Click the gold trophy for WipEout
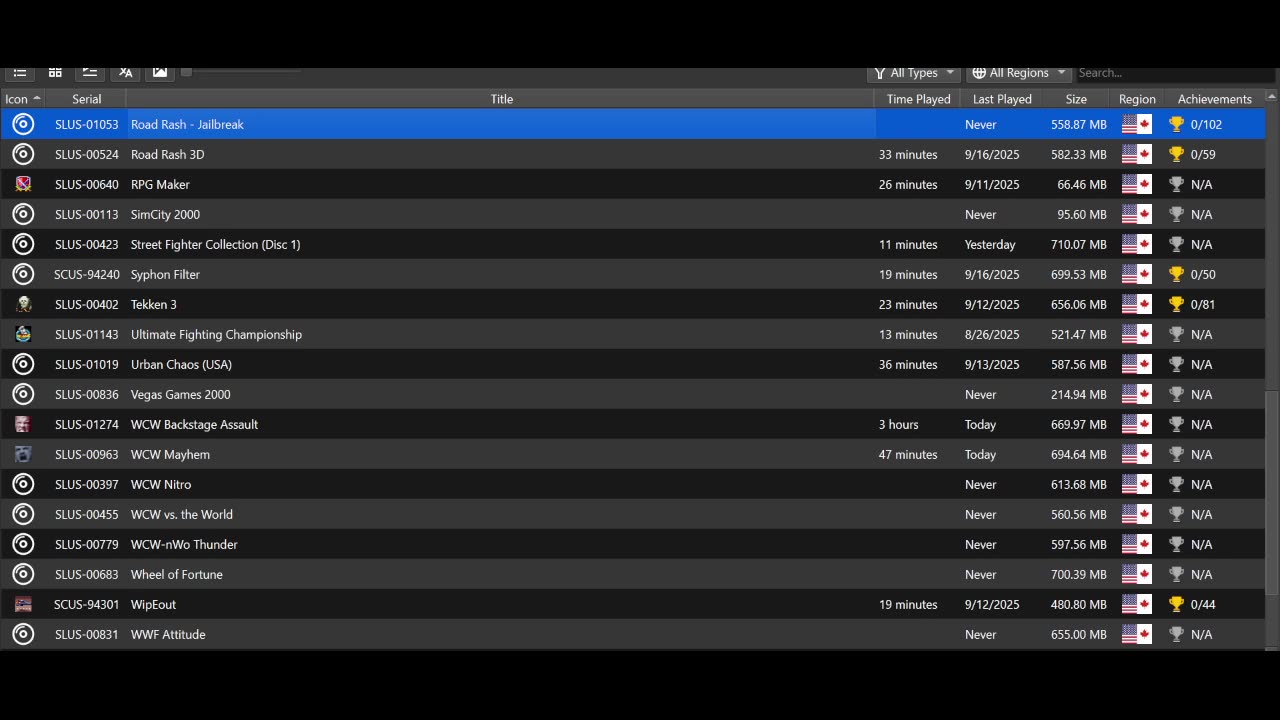The width and height of the screenshot is (1280, 720). click(x=1176, y=604)
